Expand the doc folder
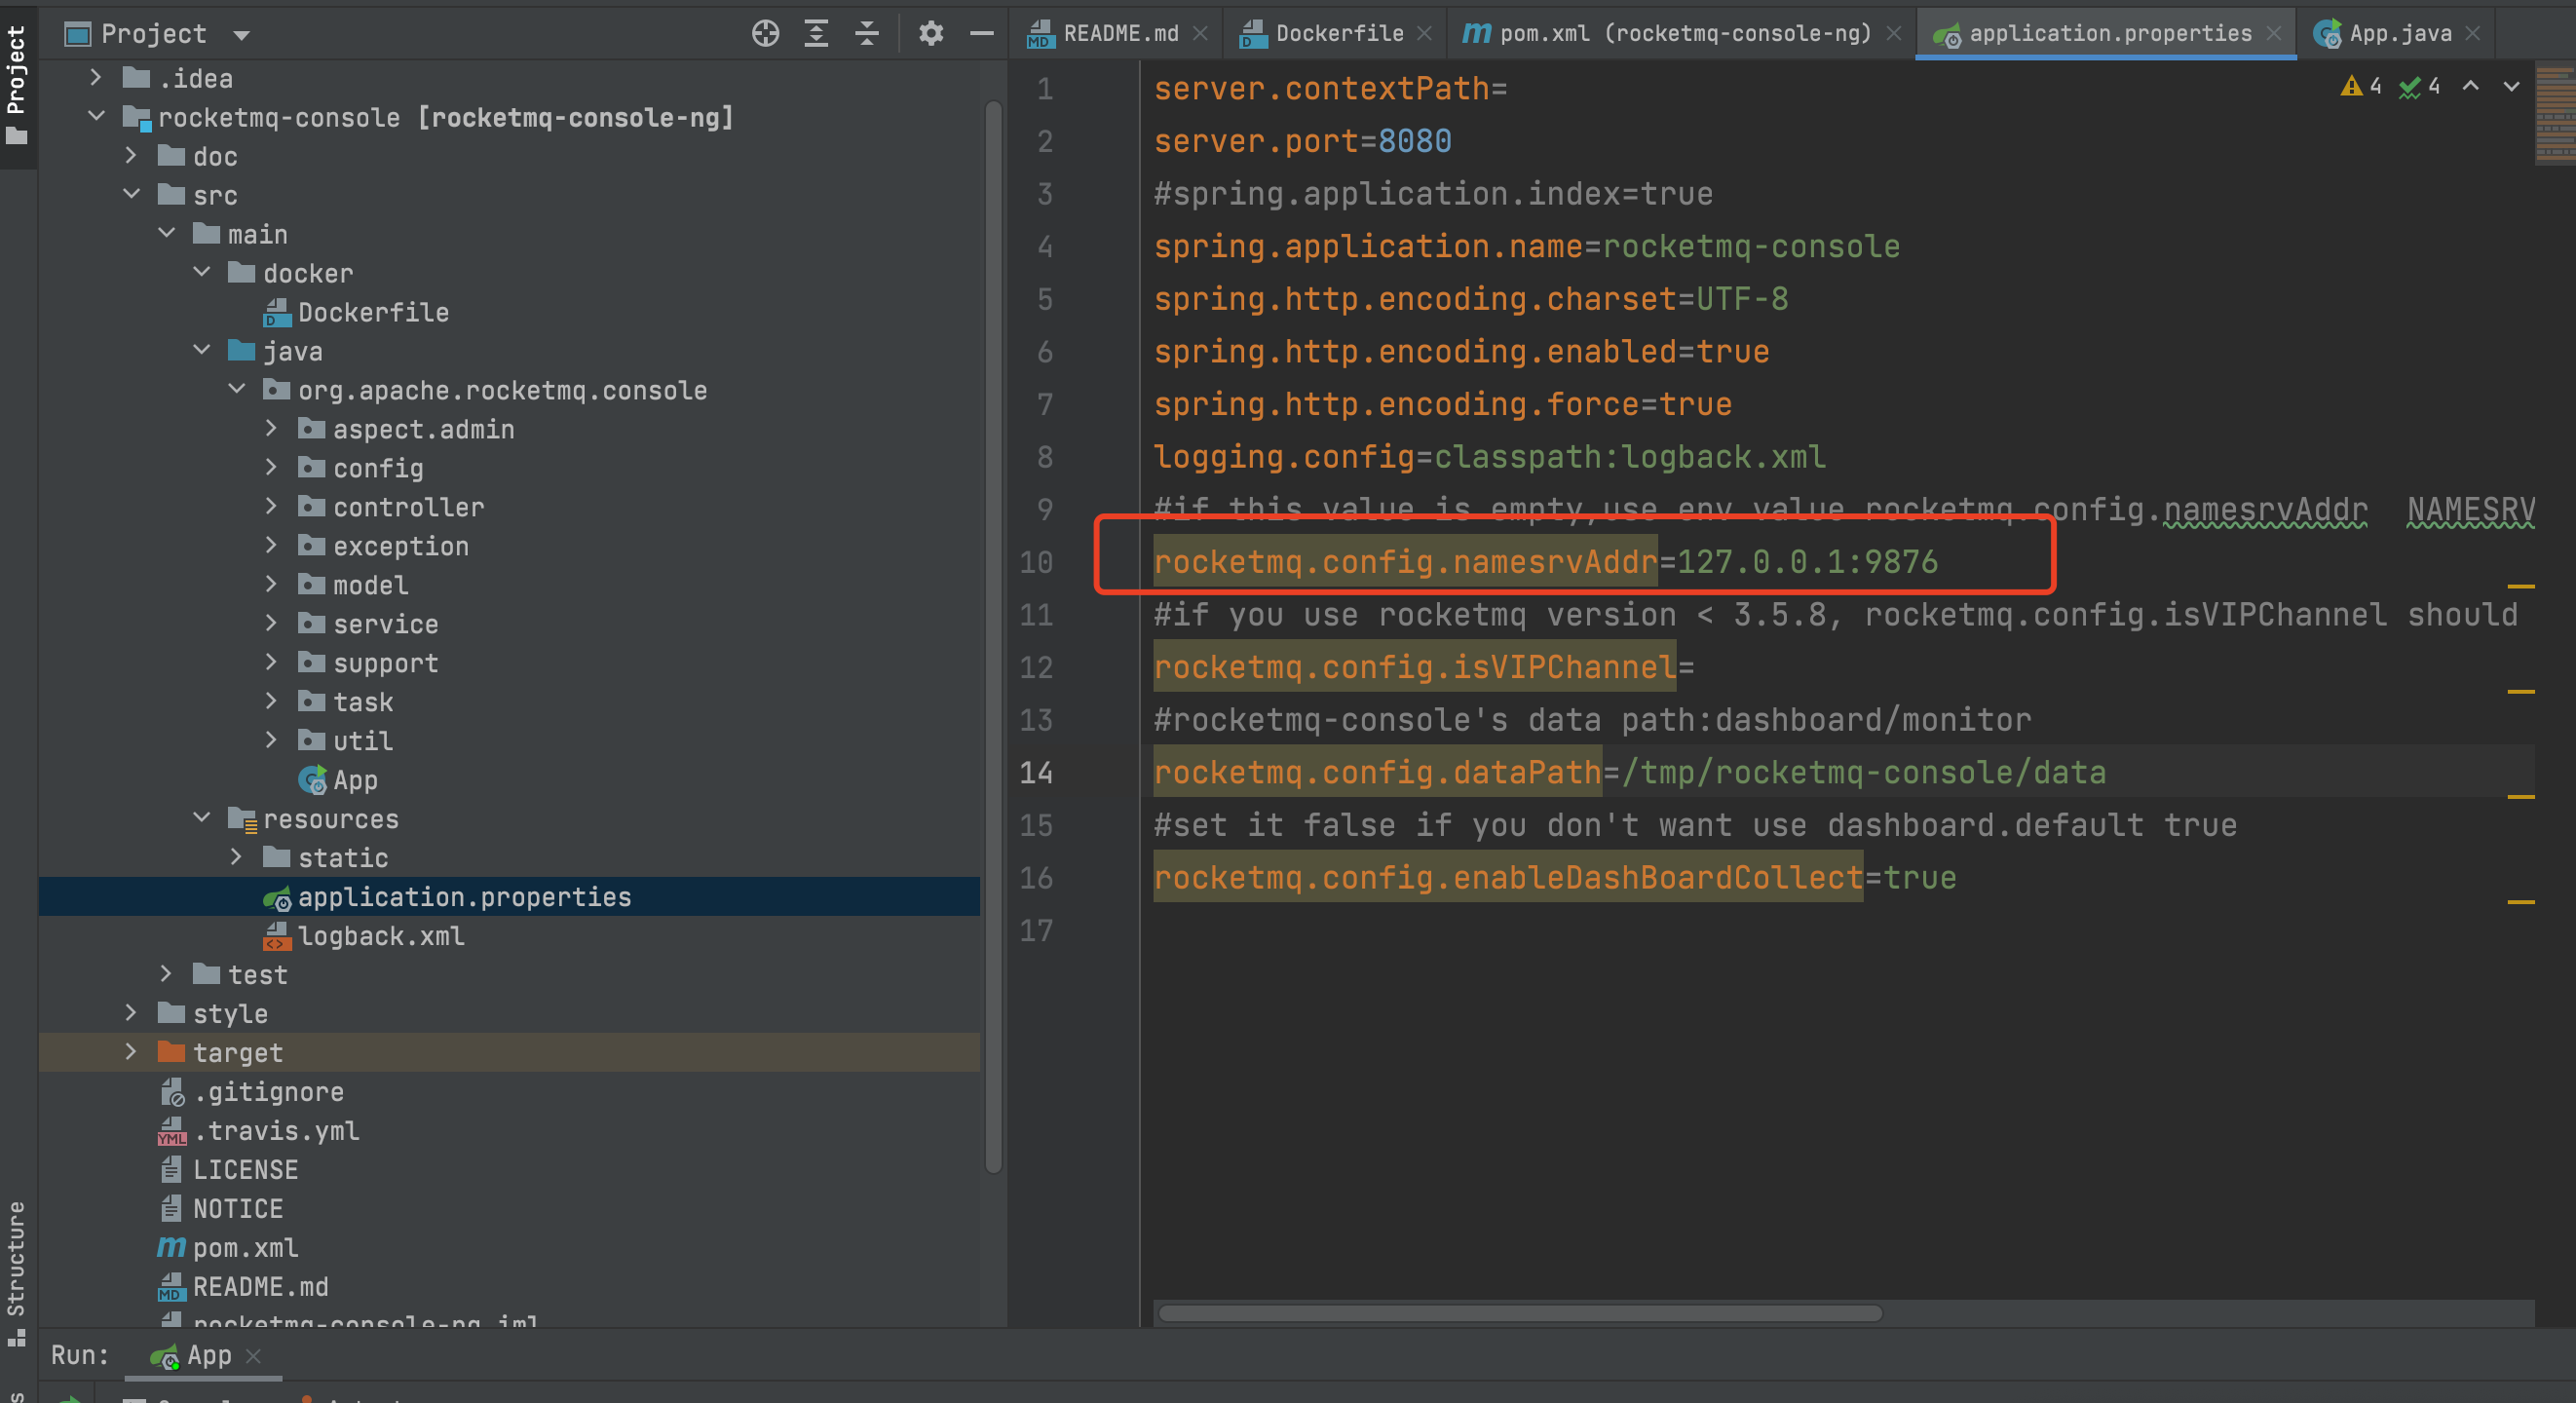 130,155
